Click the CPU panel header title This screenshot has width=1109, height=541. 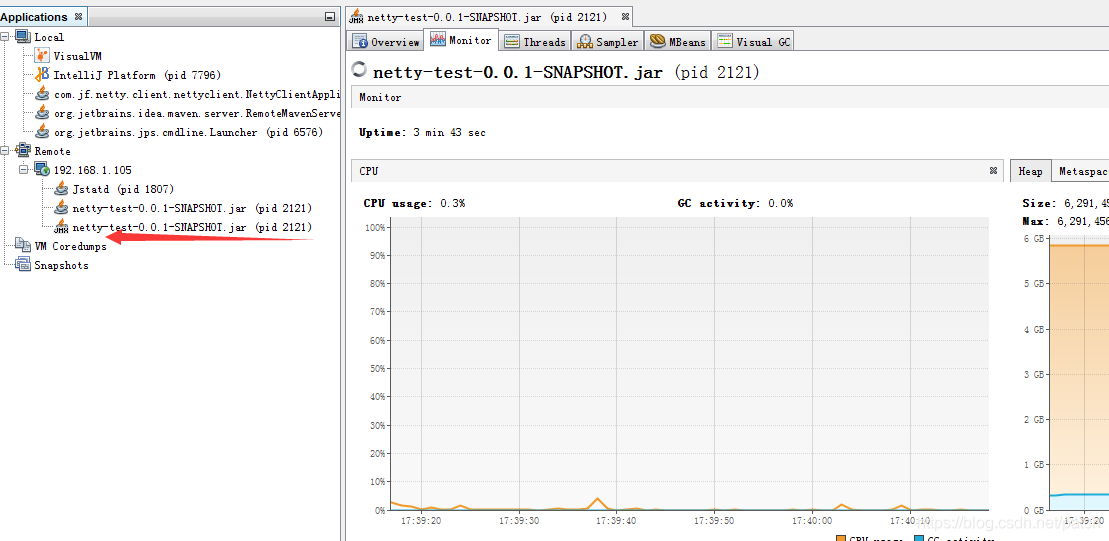pos(368,170)
